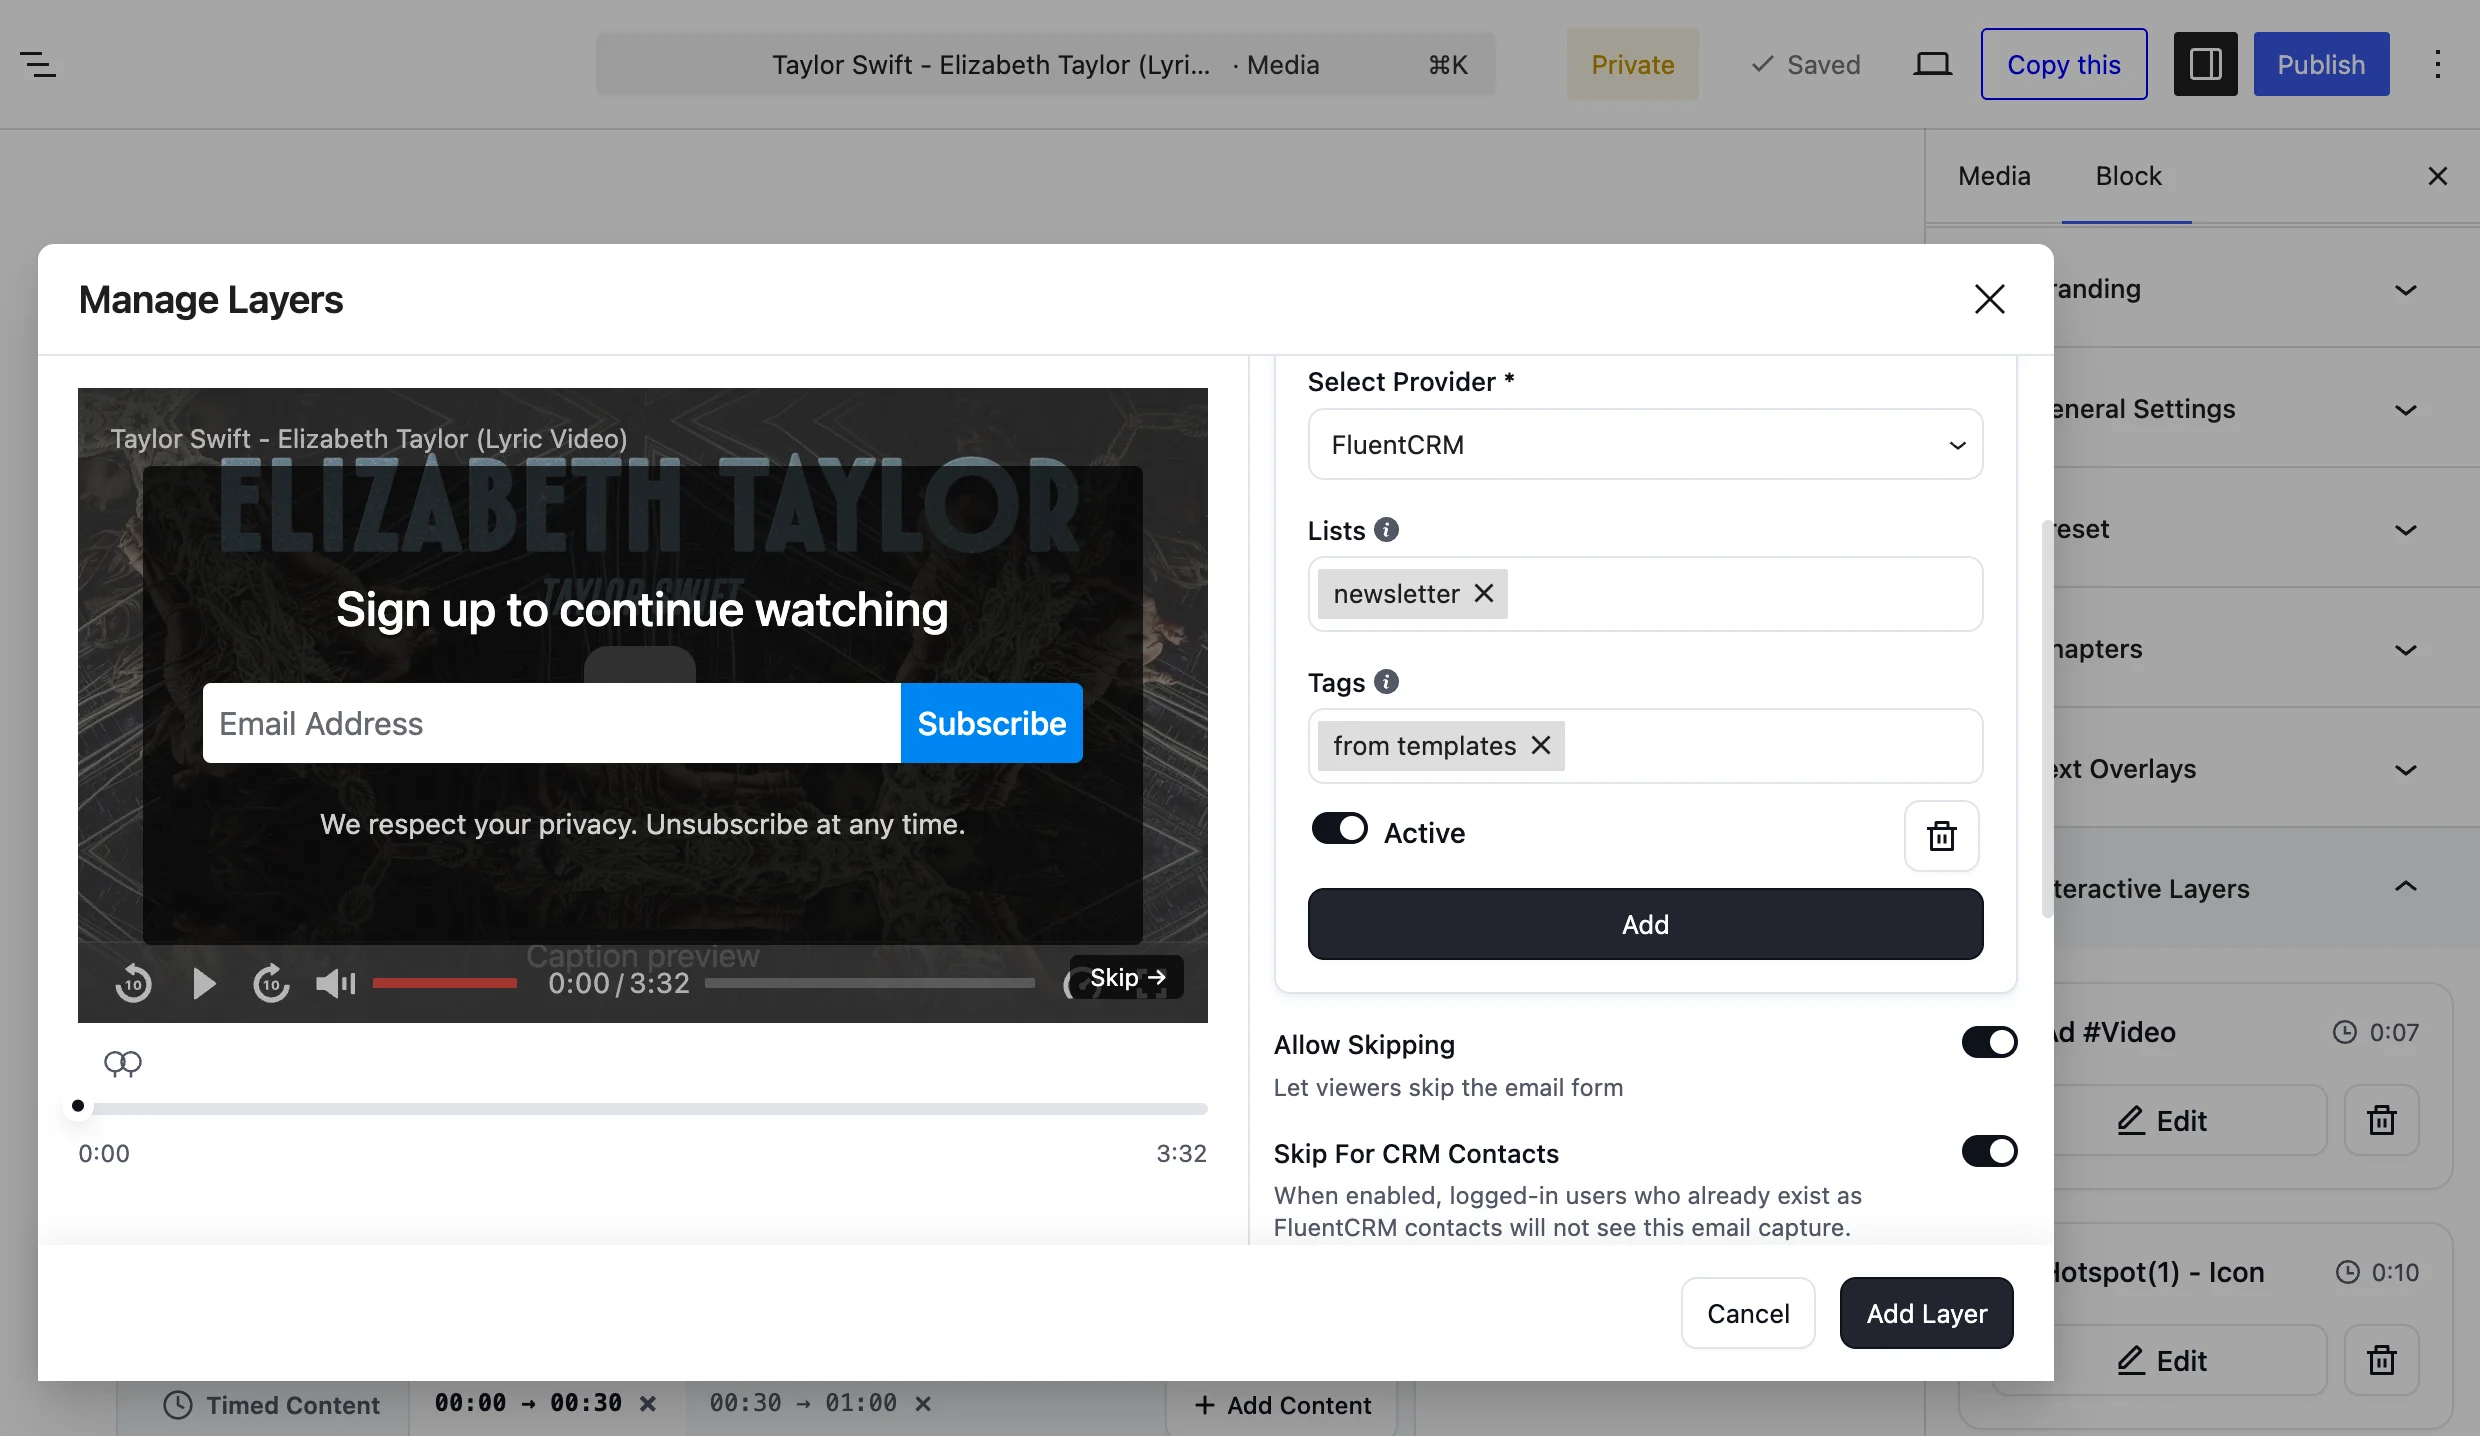Click the Copy this button
This screenshot has height=1436, width=2480.
[2064, 64]
